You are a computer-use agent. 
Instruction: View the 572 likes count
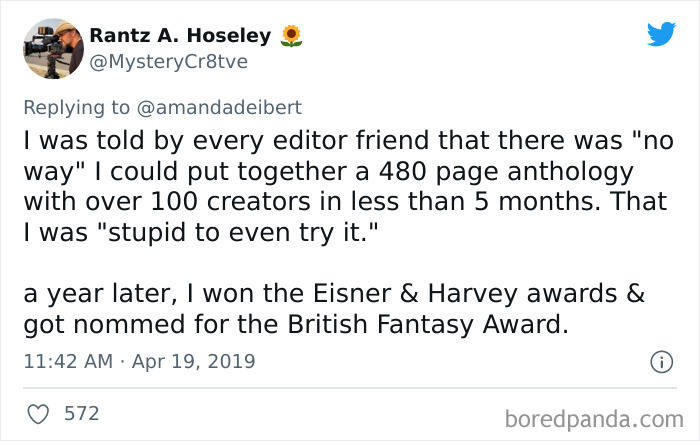[80, 412]
